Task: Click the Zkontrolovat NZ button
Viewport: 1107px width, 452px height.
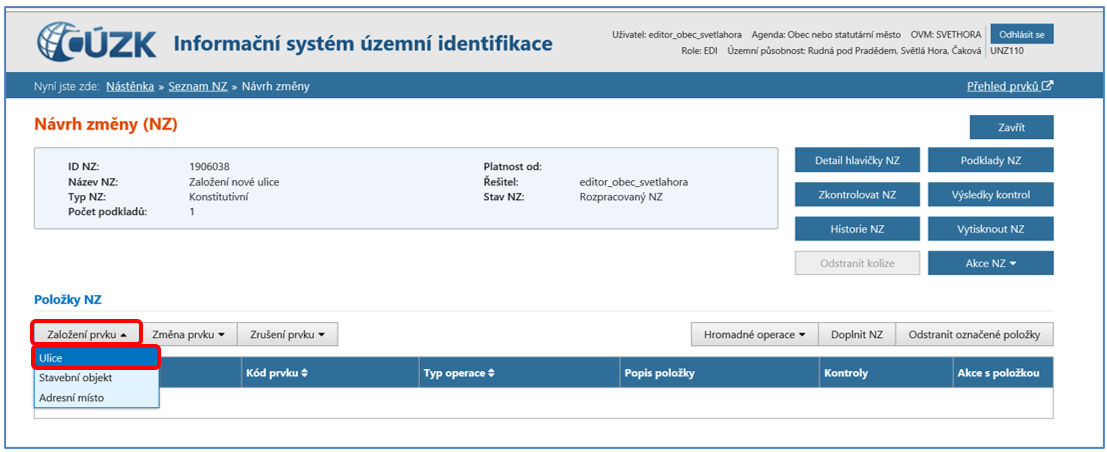Action: 857,194
